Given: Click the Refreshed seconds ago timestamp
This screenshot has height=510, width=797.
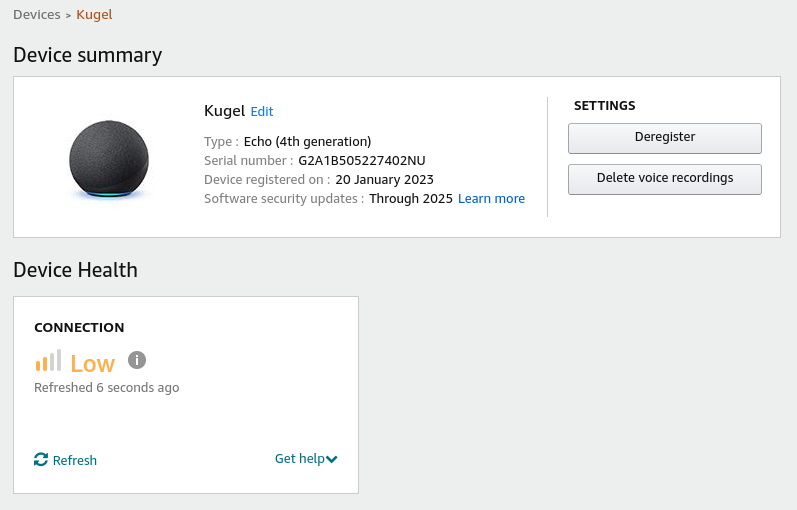Looking at the screenshot, I should coord(106,387).
